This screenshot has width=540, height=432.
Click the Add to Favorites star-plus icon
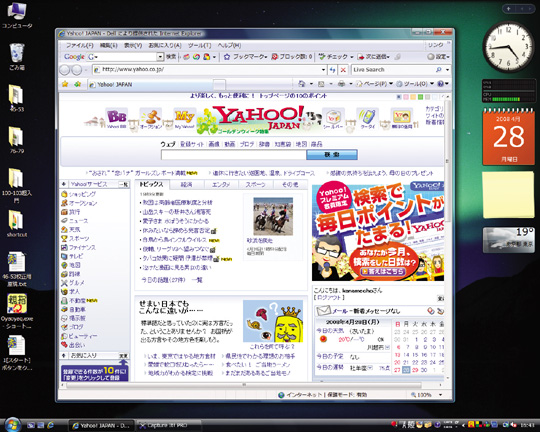[77, 84]
